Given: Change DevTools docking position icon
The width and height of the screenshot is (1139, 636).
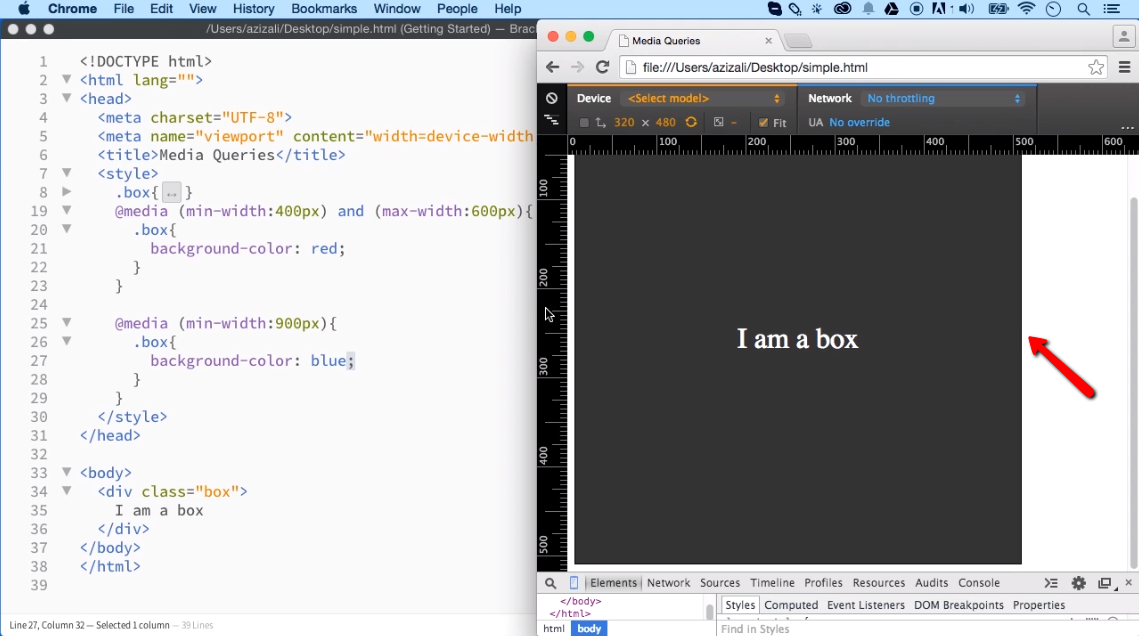Looking at the screenshot, I should click(1104, 582).
